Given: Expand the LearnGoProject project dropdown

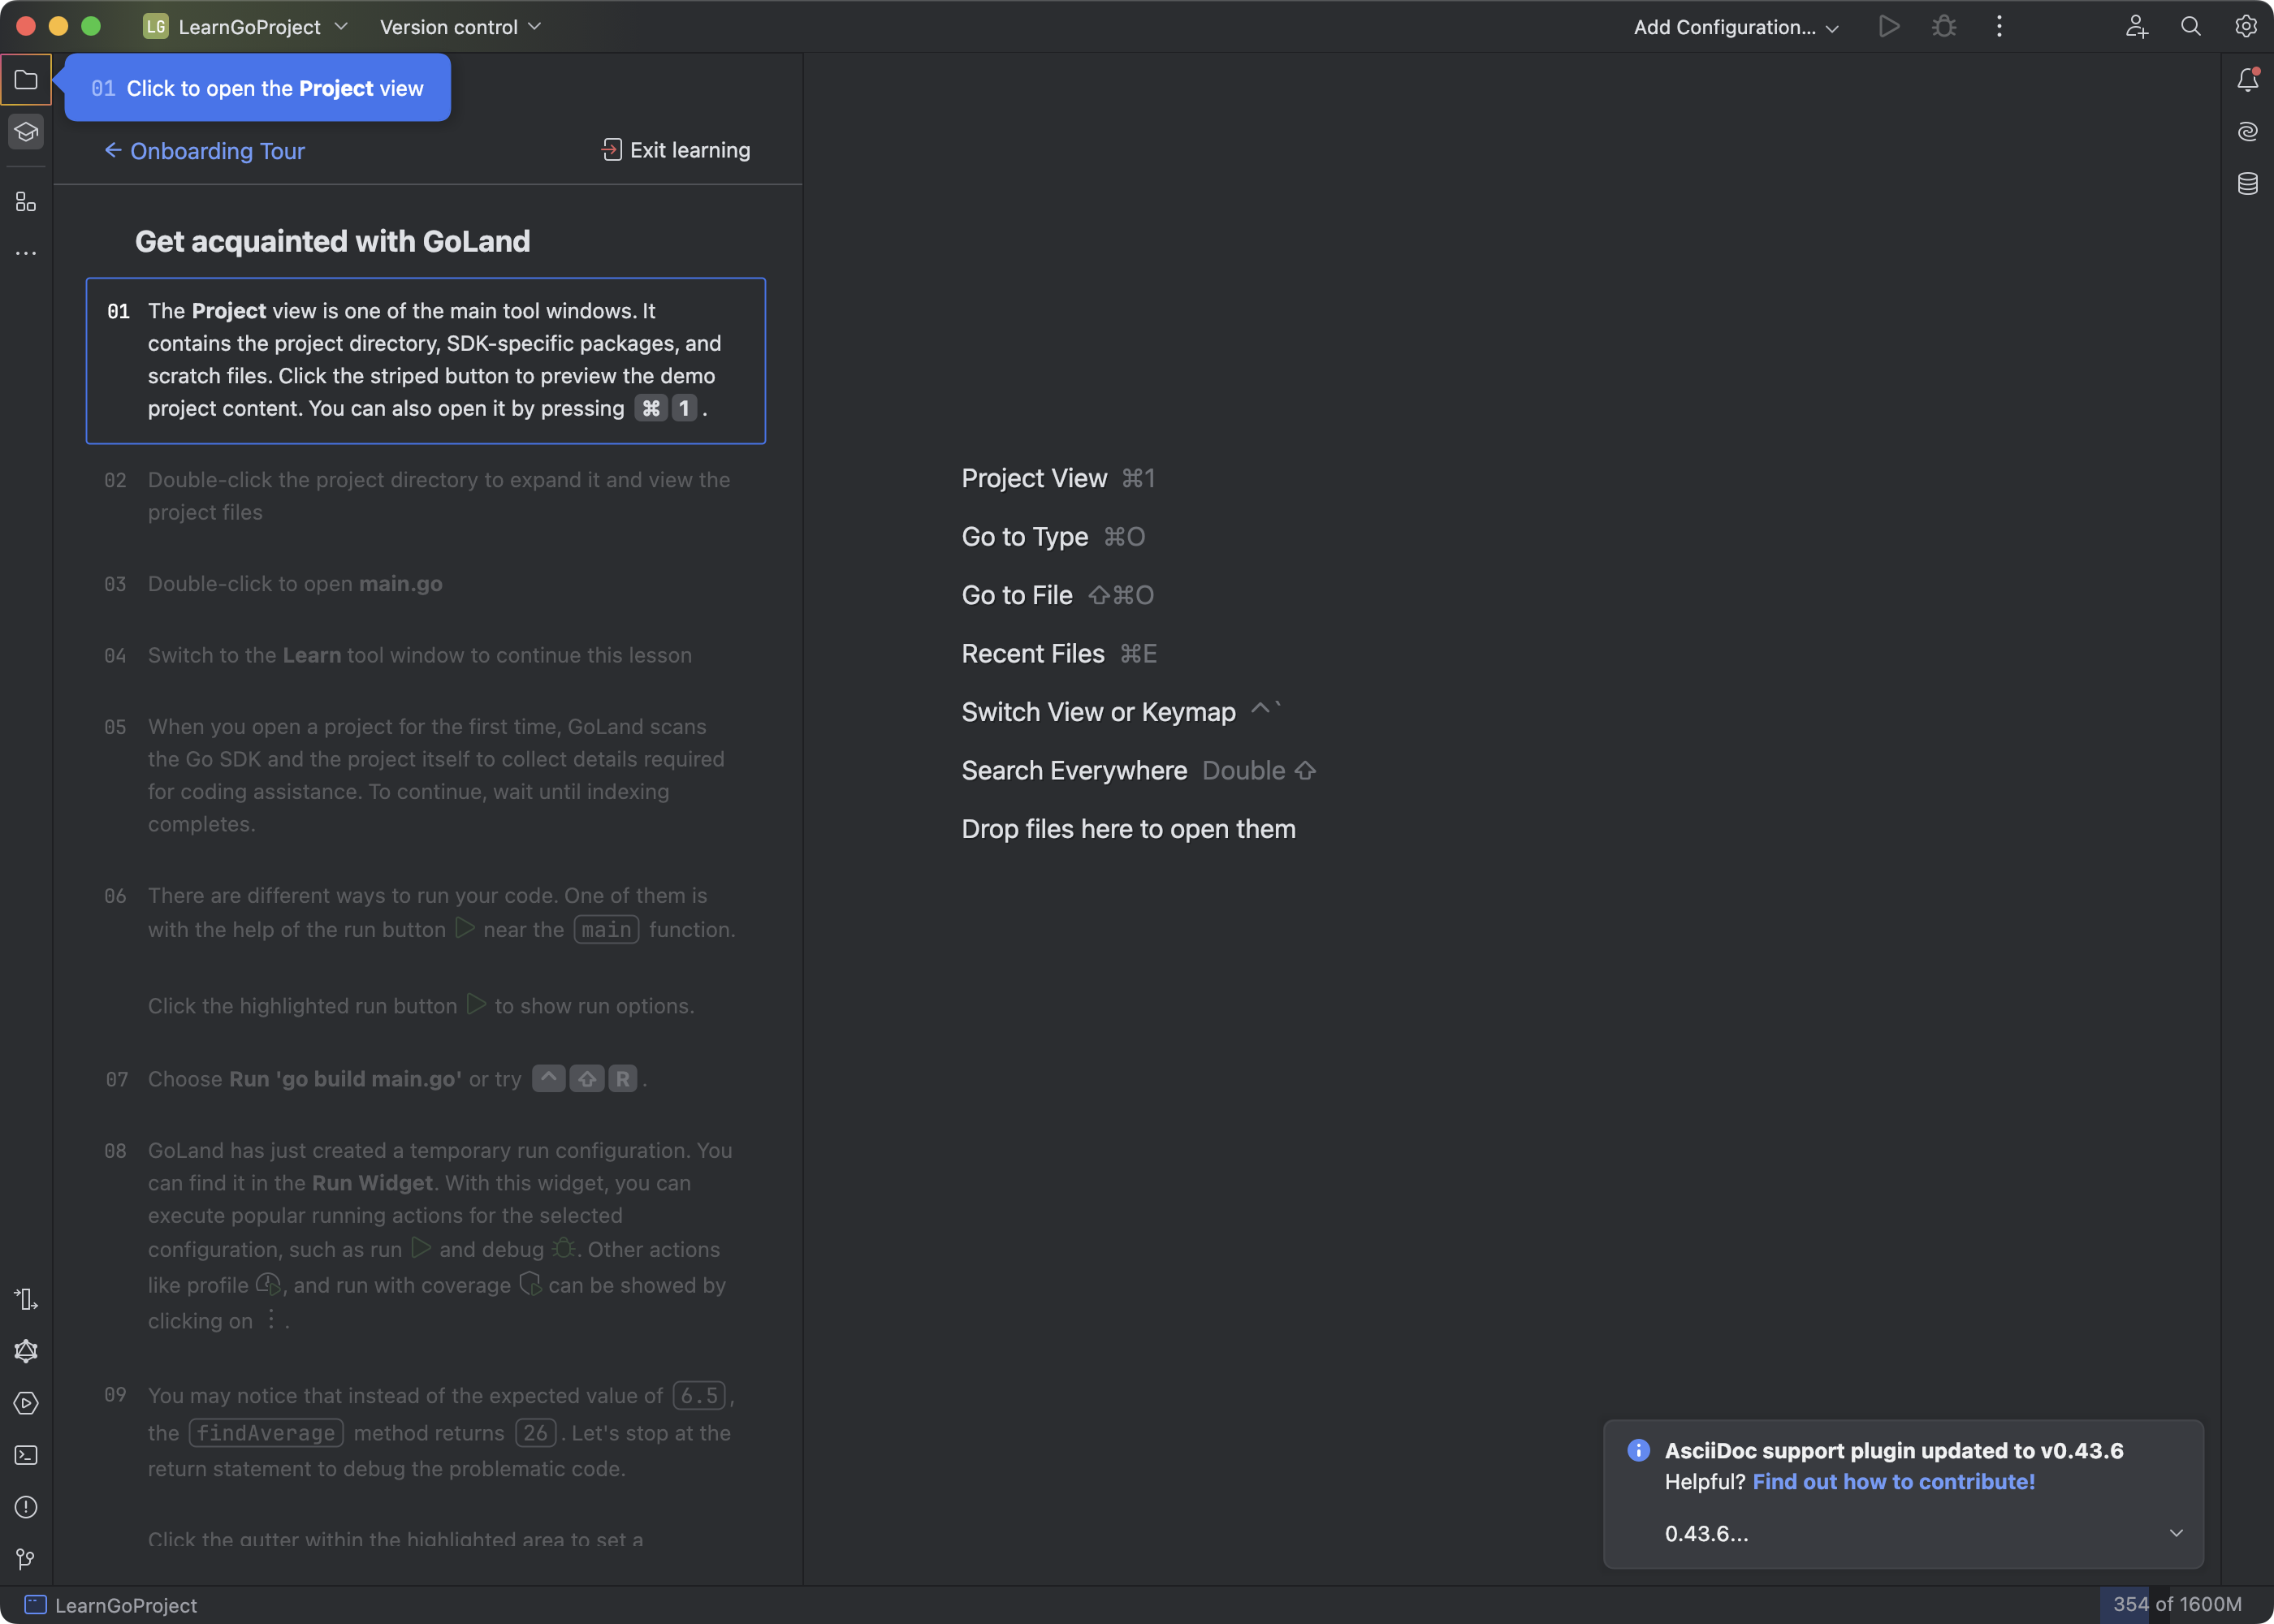Looking at the screenshot, I should [x=247, y=27].
